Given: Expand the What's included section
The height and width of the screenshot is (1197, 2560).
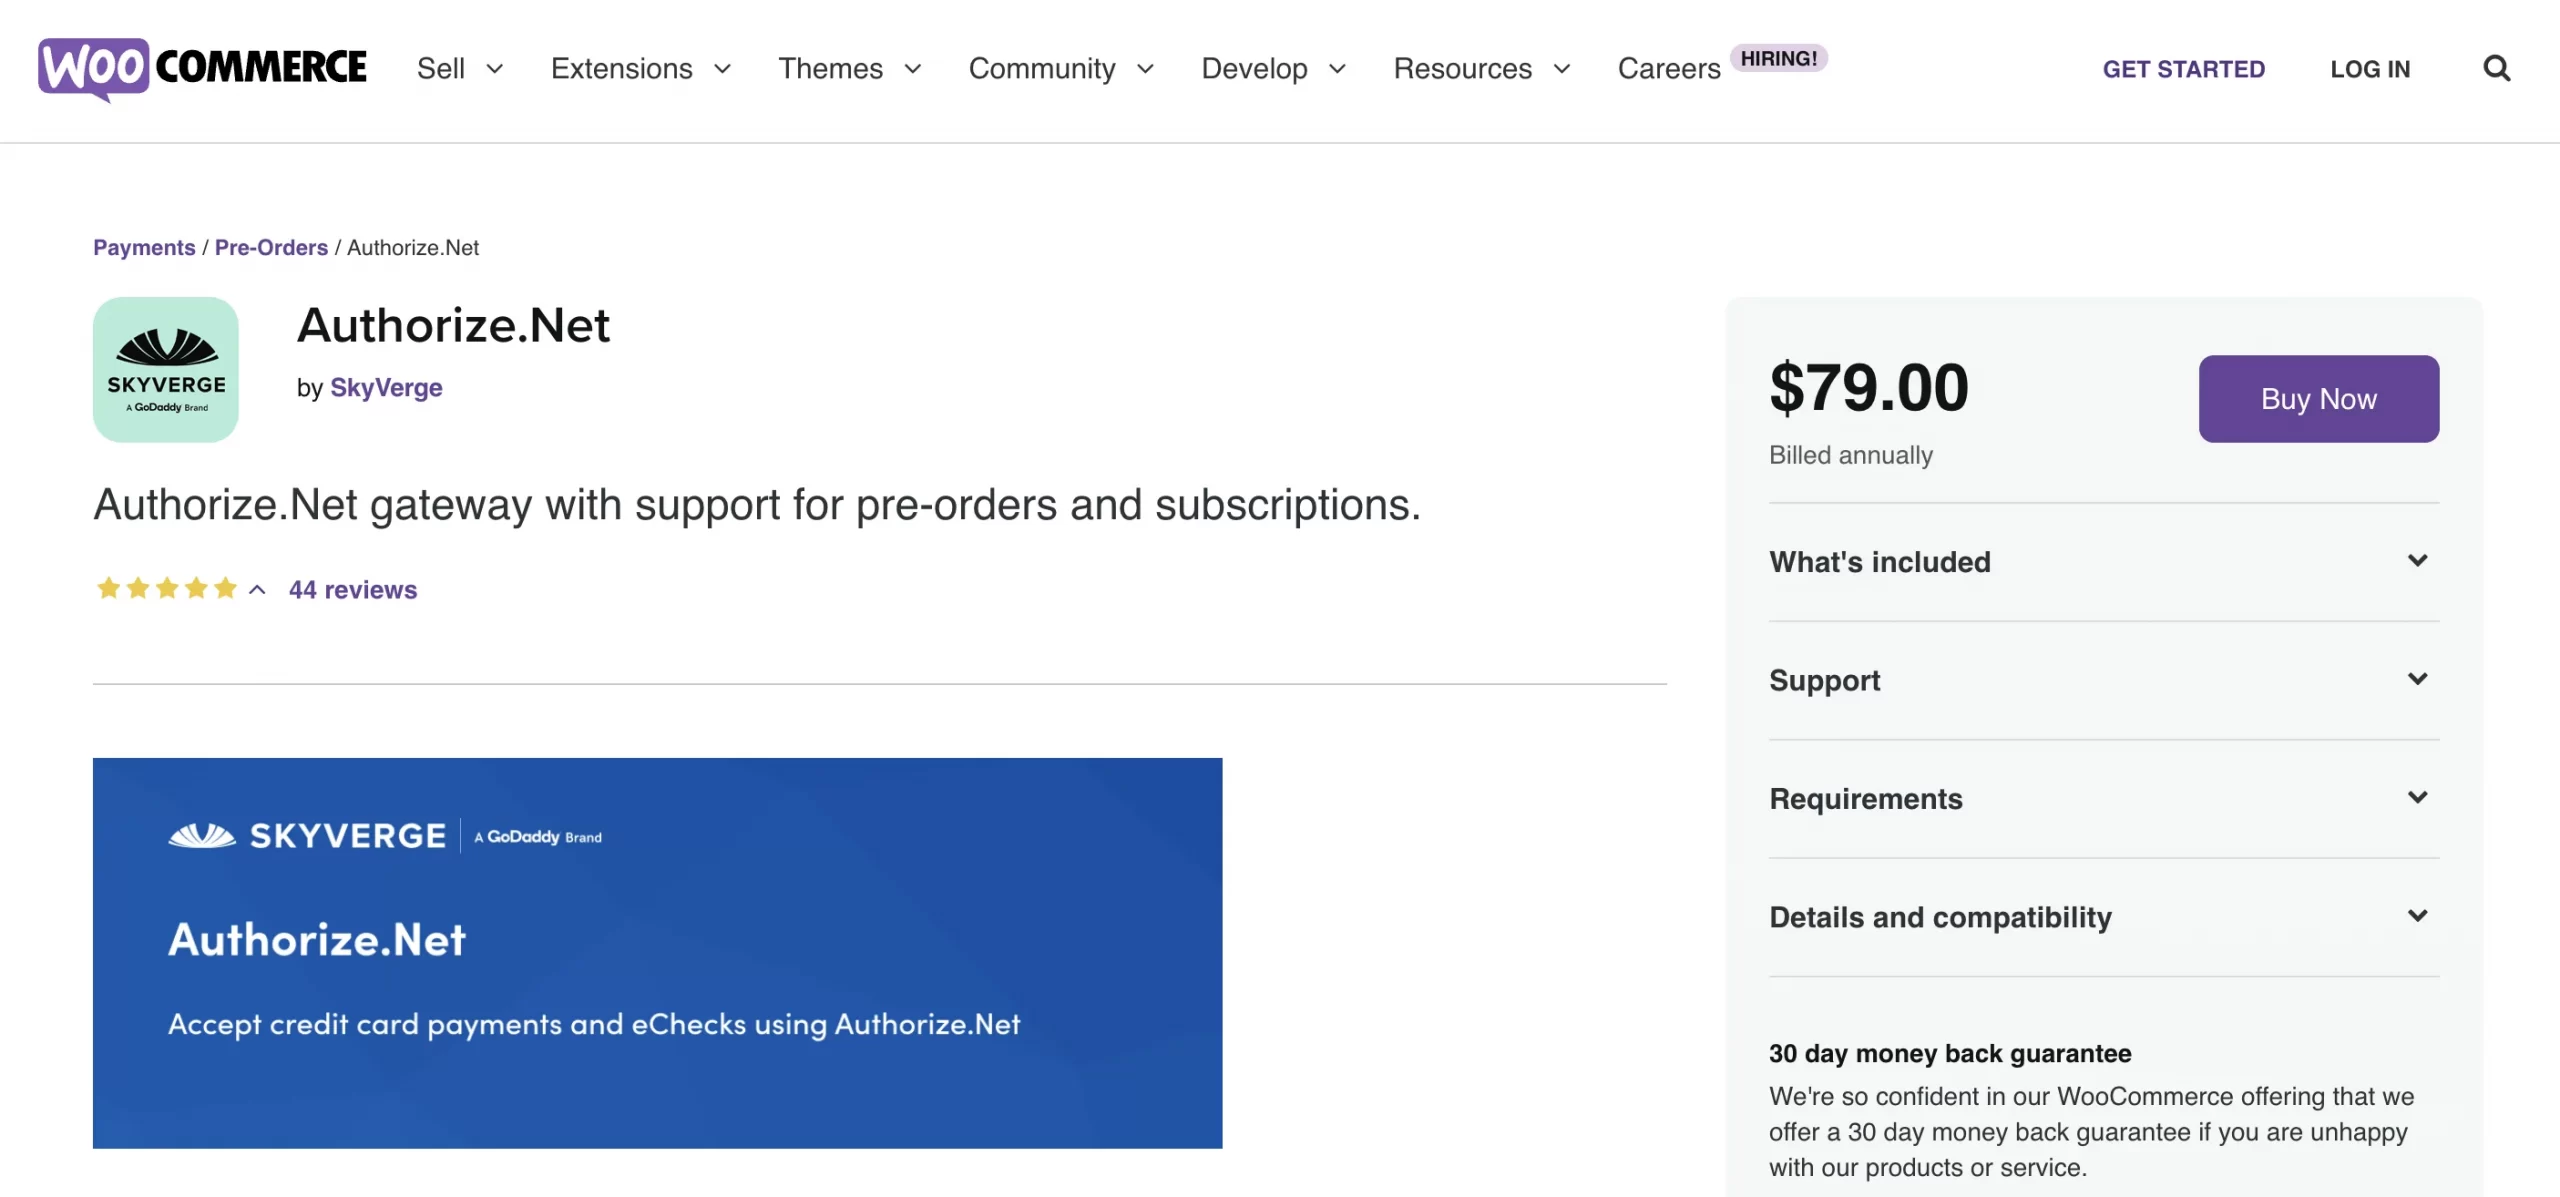Looking at the screenshot, I should tap(2104, 562).
